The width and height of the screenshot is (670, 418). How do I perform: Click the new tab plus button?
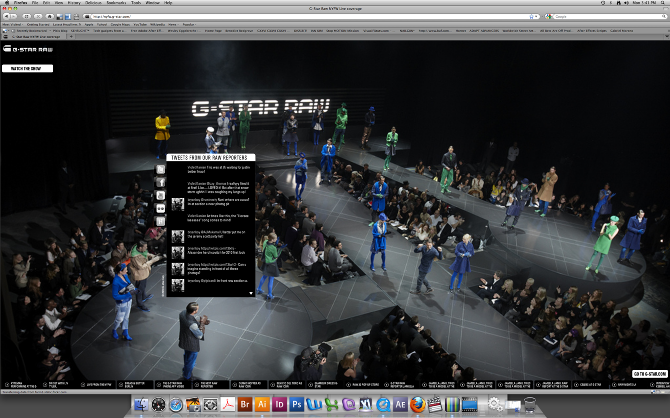pyautogui.click(x=71, y=37)
